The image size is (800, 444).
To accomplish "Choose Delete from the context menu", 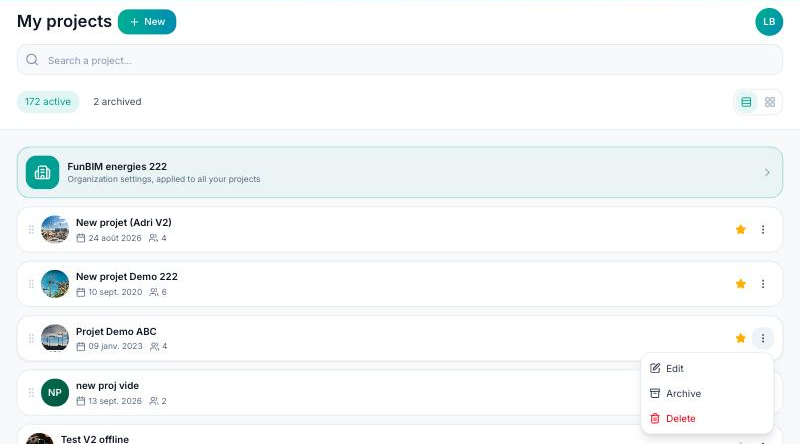I will click(707, 418).
